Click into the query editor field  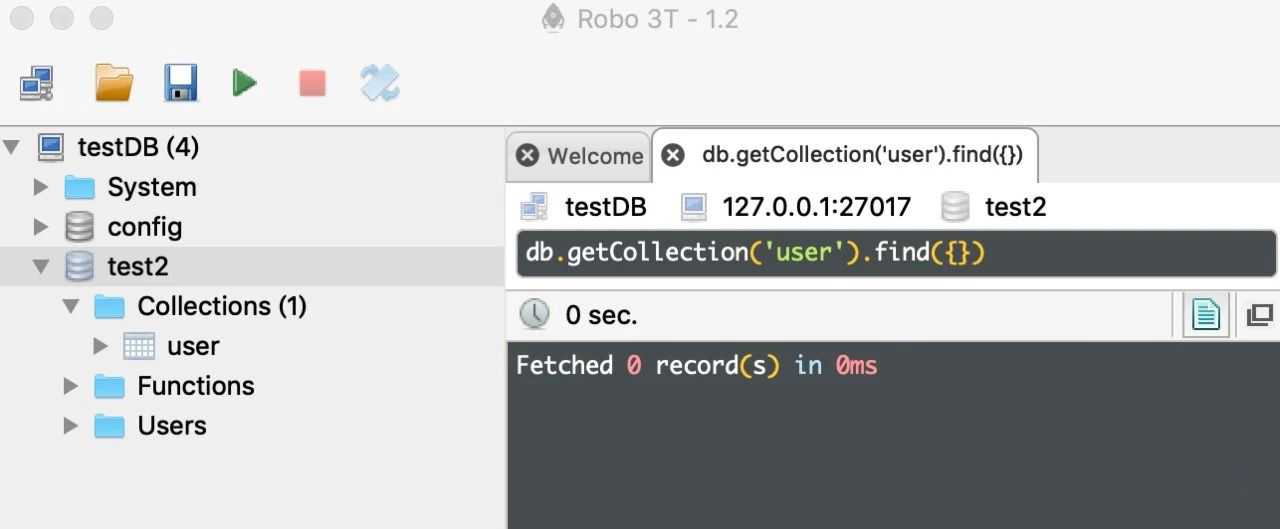point(896,253)
